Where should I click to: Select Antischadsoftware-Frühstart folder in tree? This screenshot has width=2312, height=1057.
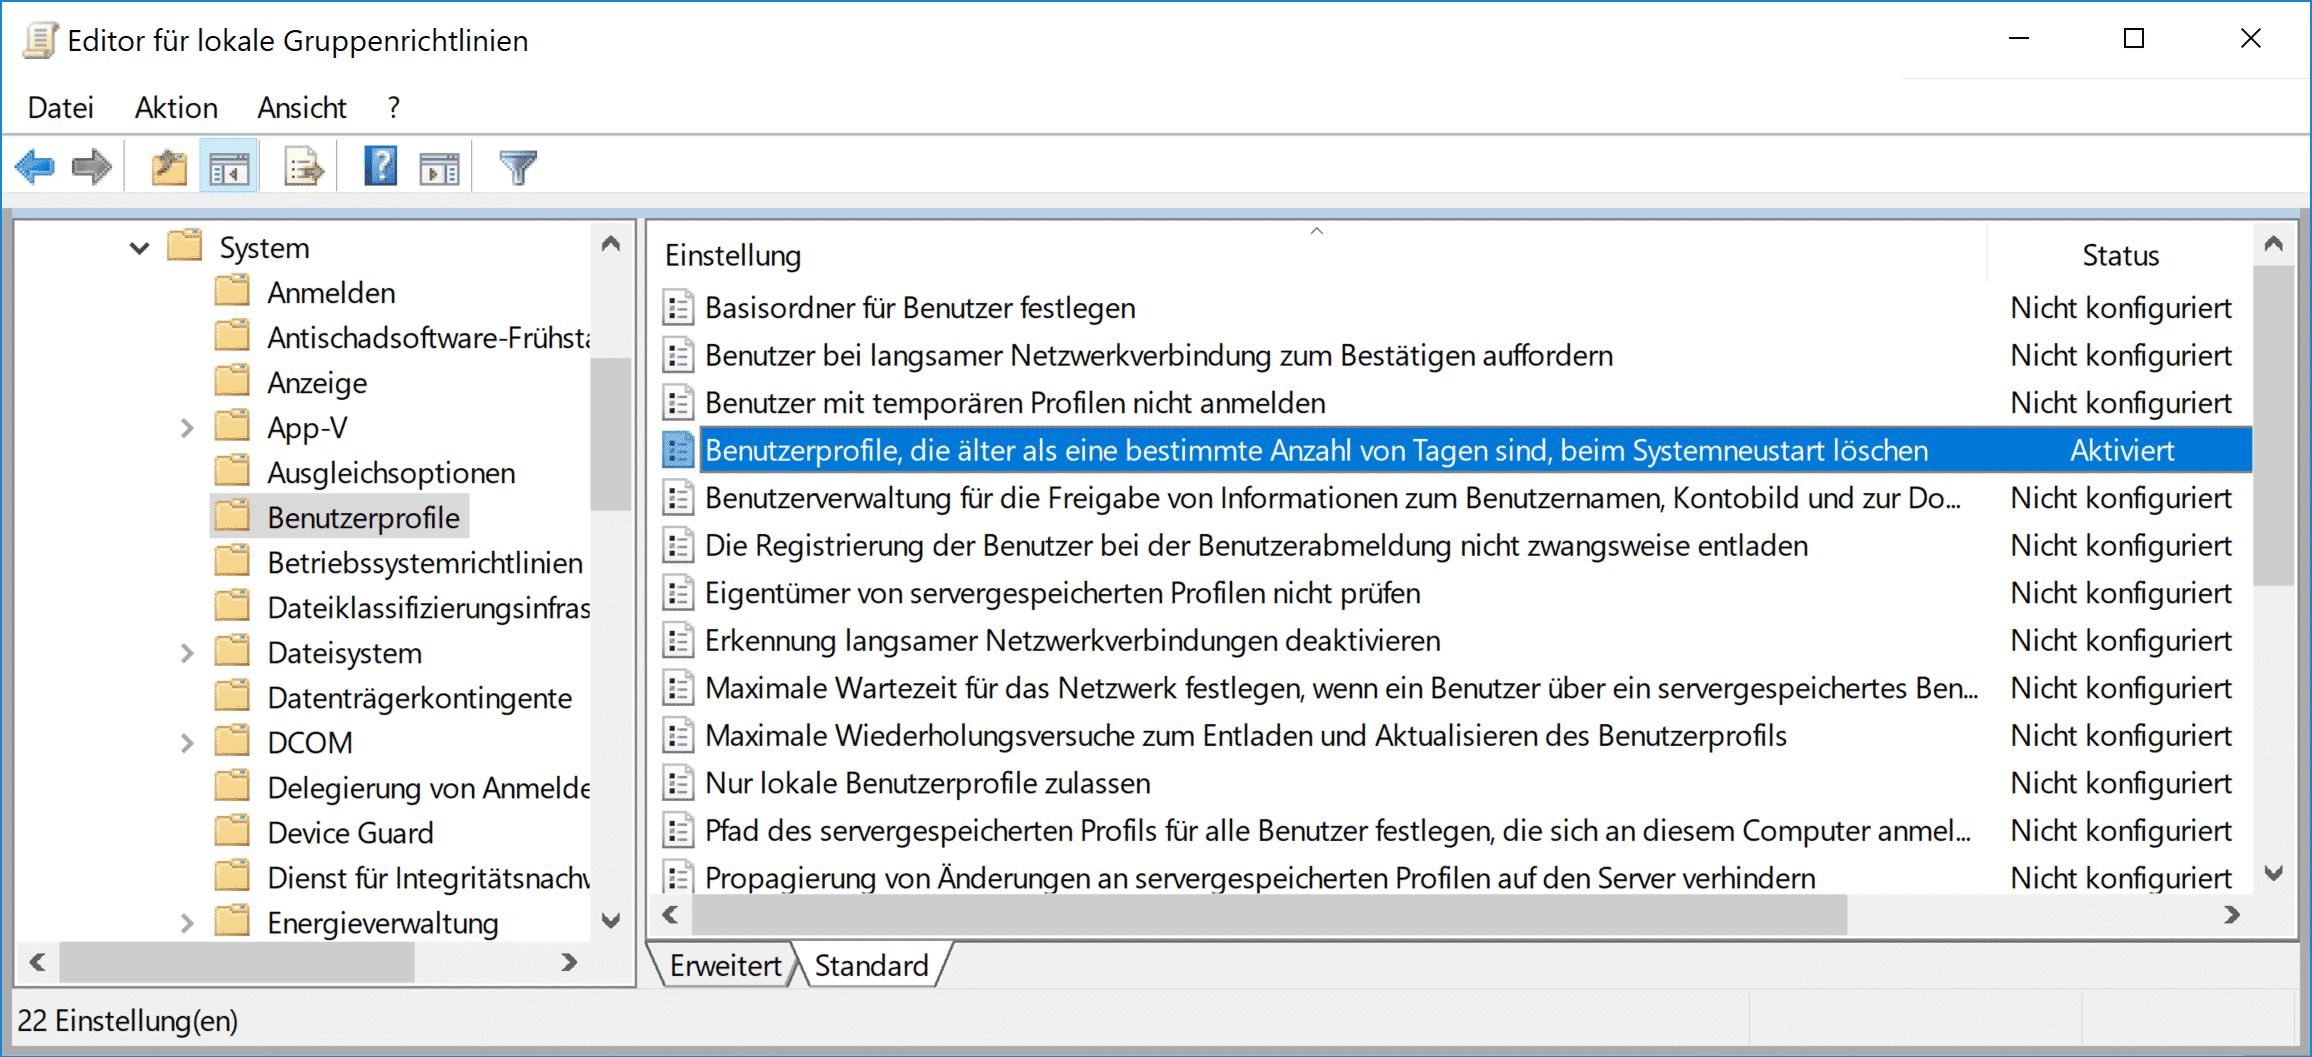pyautogui.click(x=428, y=338)
